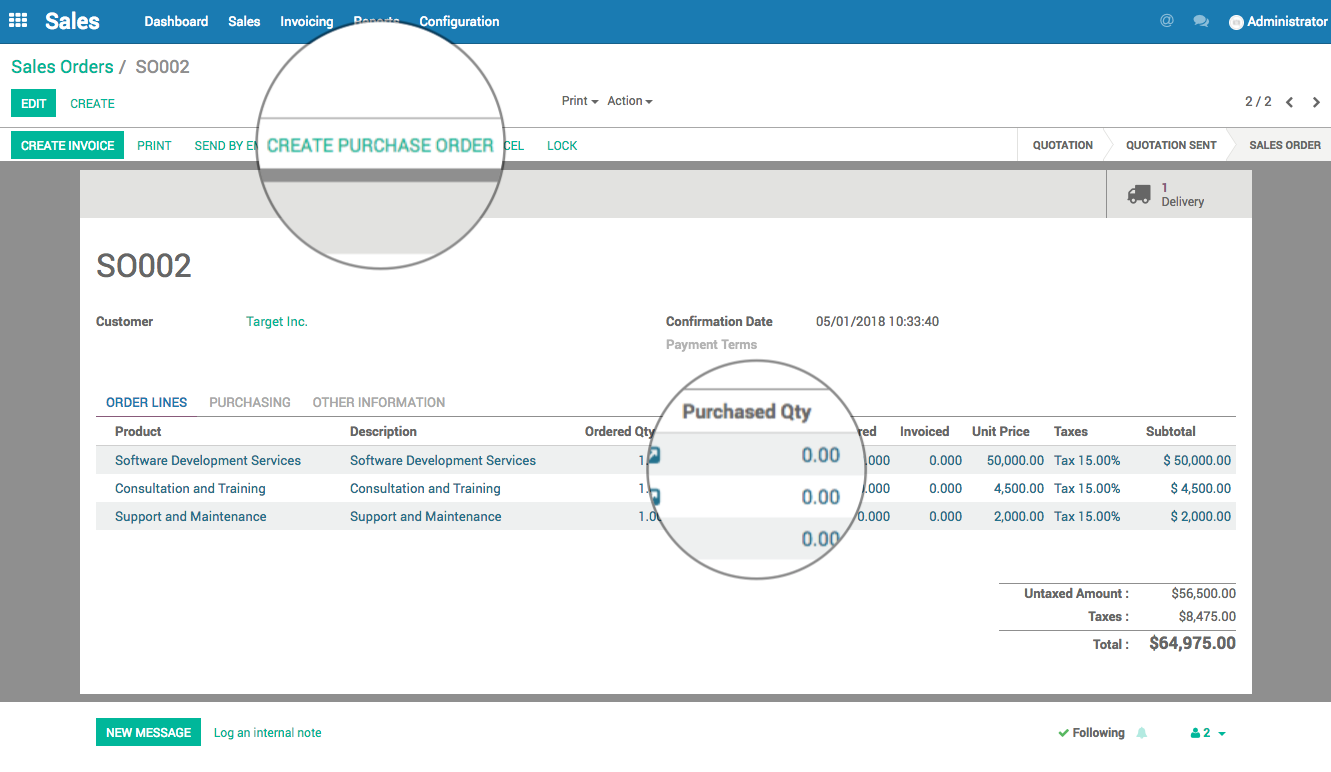Click the Delivery truck icon

point(1139,194)
